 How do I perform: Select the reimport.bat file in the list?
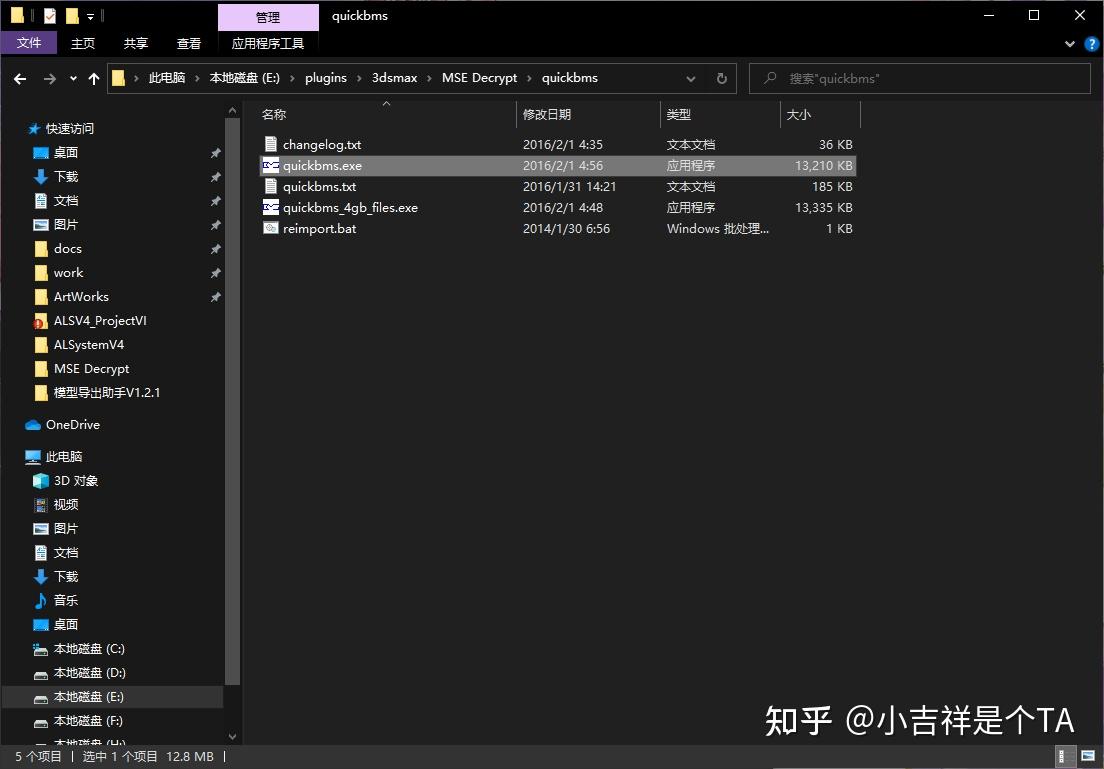[318, 228]
